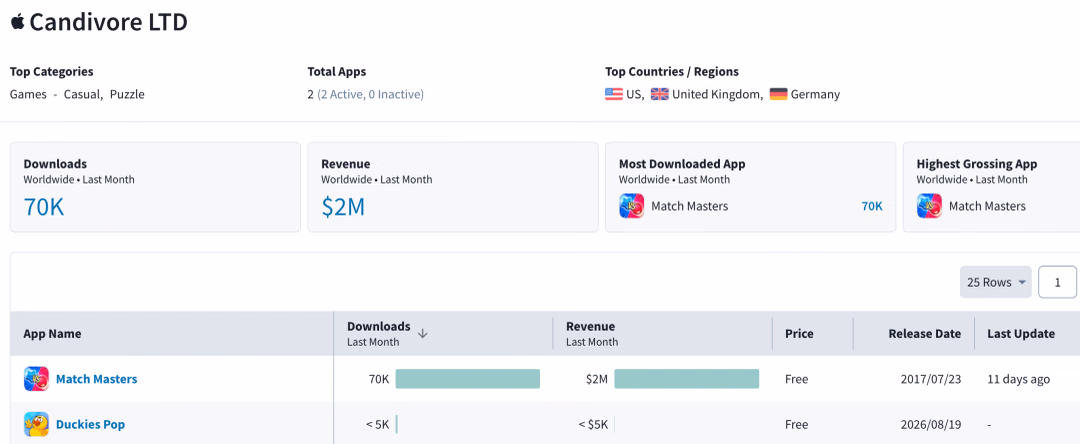Click the United Kingdom flag icon
The width and height of the screenshot is (1080, 444).
tap(660, 94)
